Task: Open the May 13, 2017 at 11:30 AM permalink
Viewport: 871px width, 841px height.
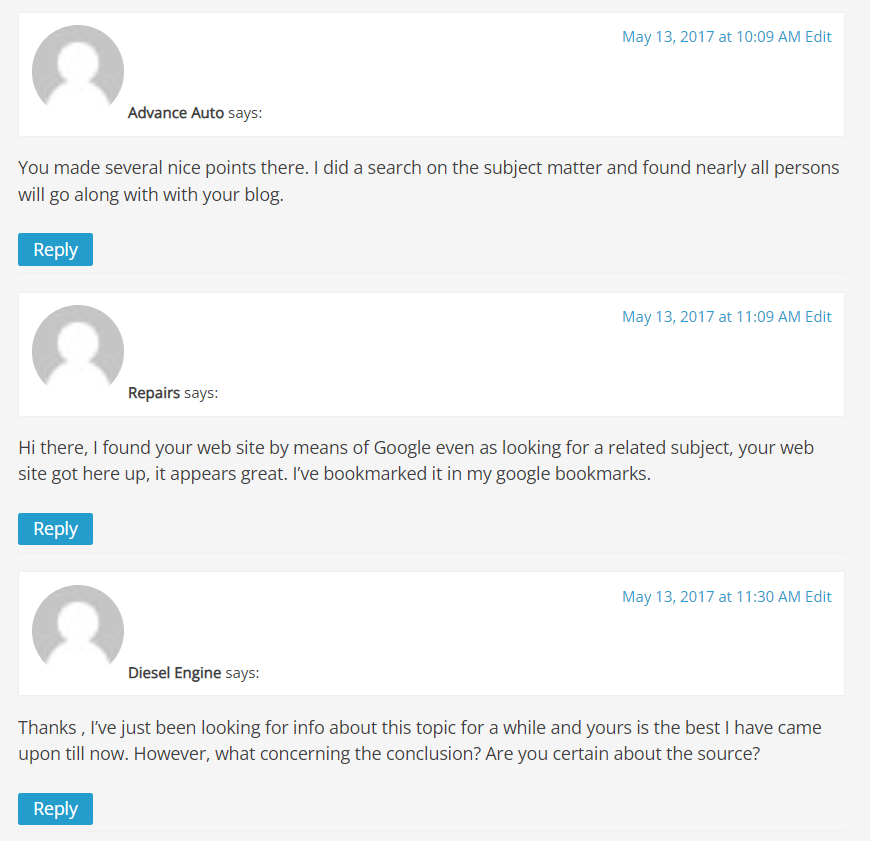Action: tap(711, 597)
